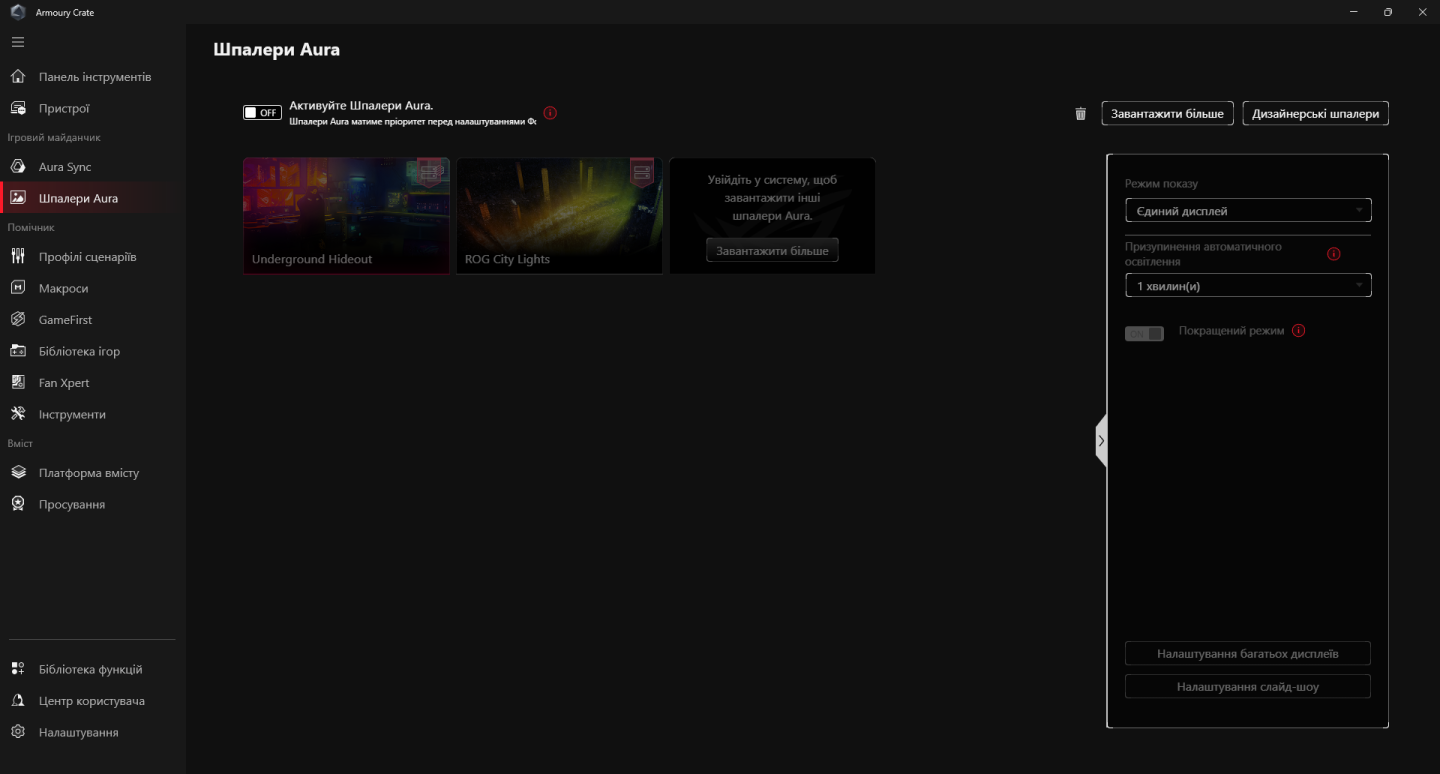Viewport: 1440px width, 774px height.
Task: Click the info icon beside Покращений режим
Action: click(1299, 331)
